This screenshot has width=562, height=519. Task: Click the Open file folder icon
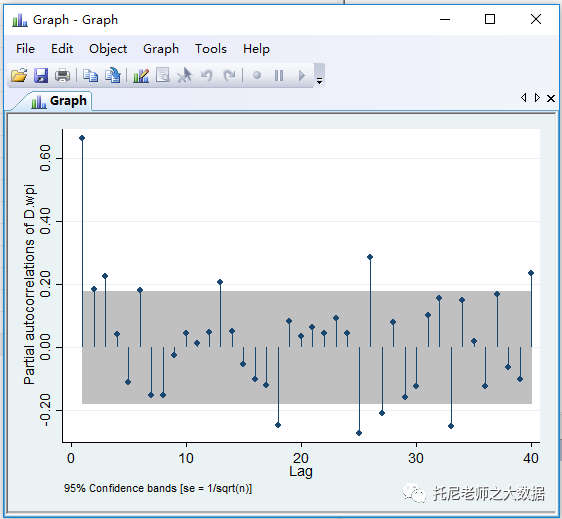click(x=19, y=75)
